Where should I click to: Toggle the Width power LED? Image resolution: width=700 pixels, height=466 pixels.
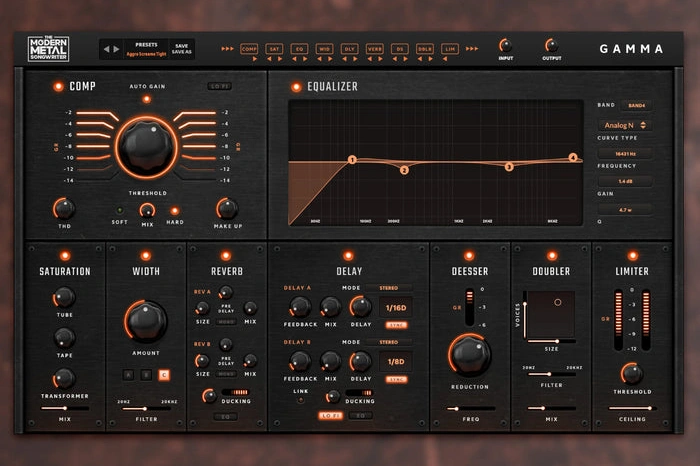[146, 256]
